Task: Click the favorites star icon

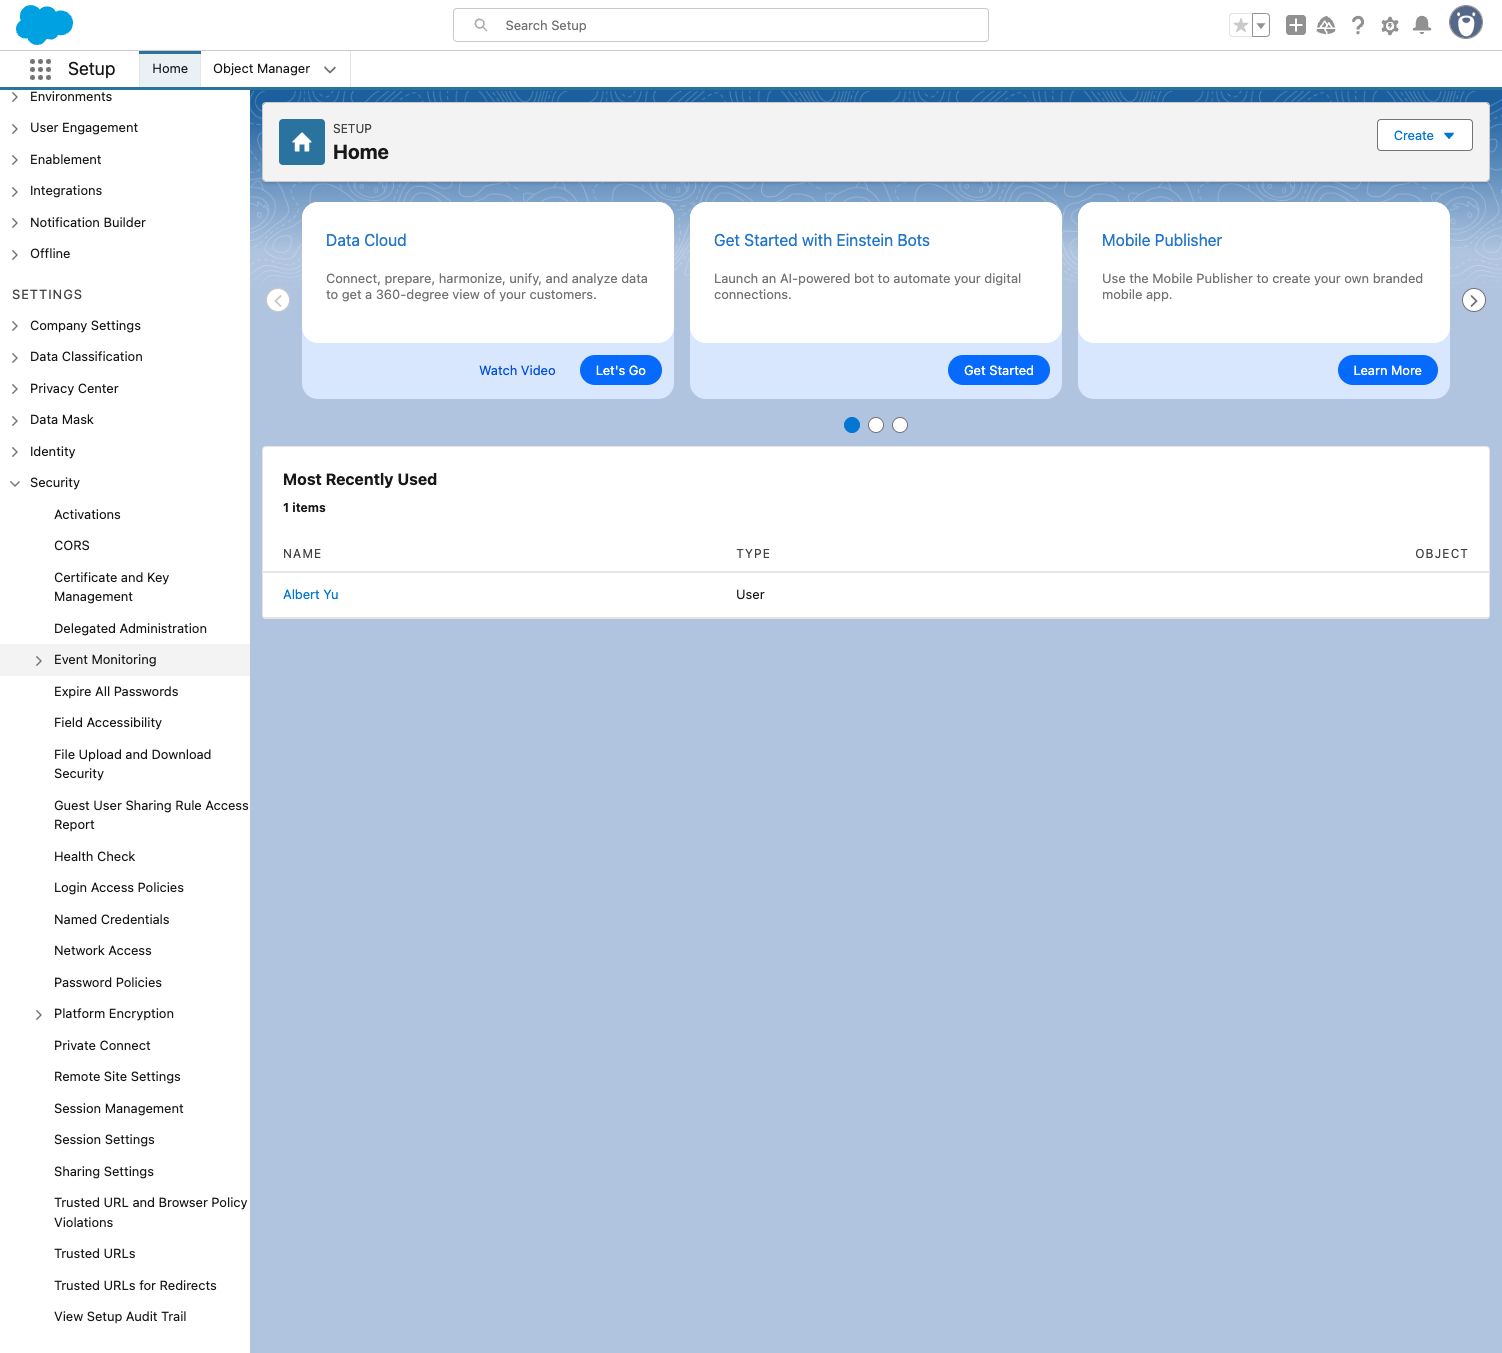Action: [x=1240, y=26]
